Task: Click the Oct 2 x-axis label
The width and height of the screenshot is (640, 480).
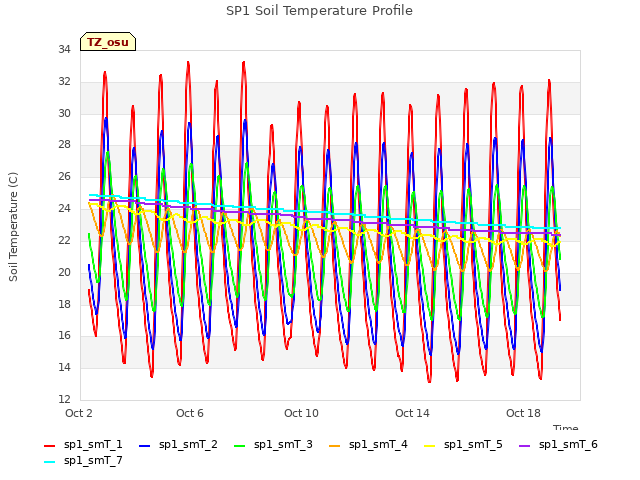Action: [79, 413]
